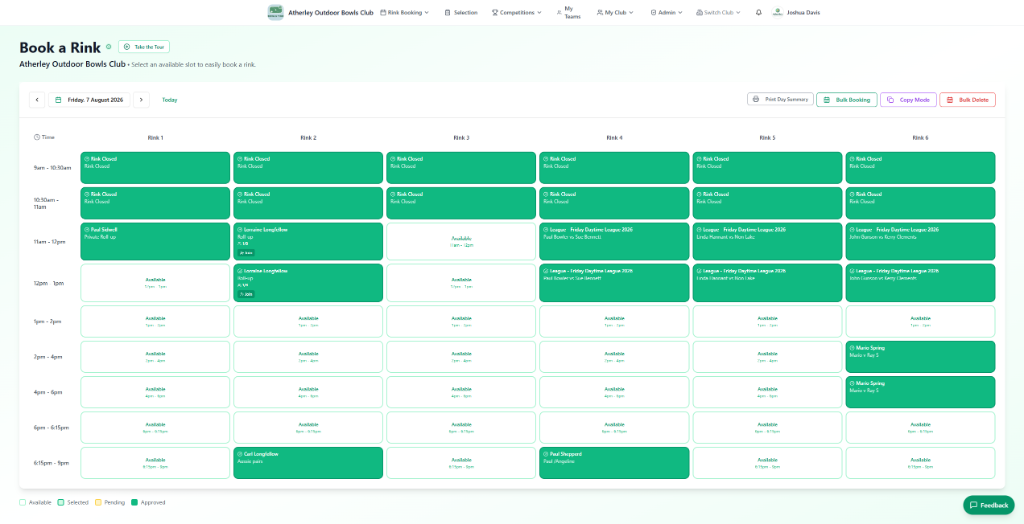Click the copy icon in Copy Mode button

pyautogui.click(x=890, y=100)
